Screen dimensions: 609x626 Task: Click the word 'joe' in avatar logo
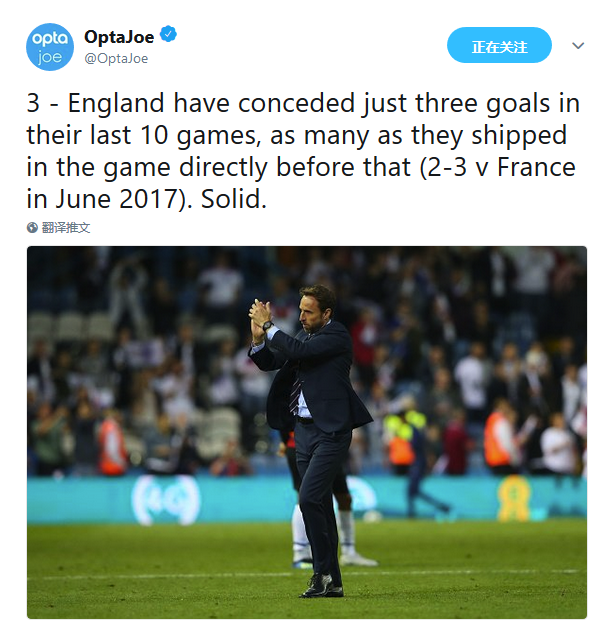point(50,57)
